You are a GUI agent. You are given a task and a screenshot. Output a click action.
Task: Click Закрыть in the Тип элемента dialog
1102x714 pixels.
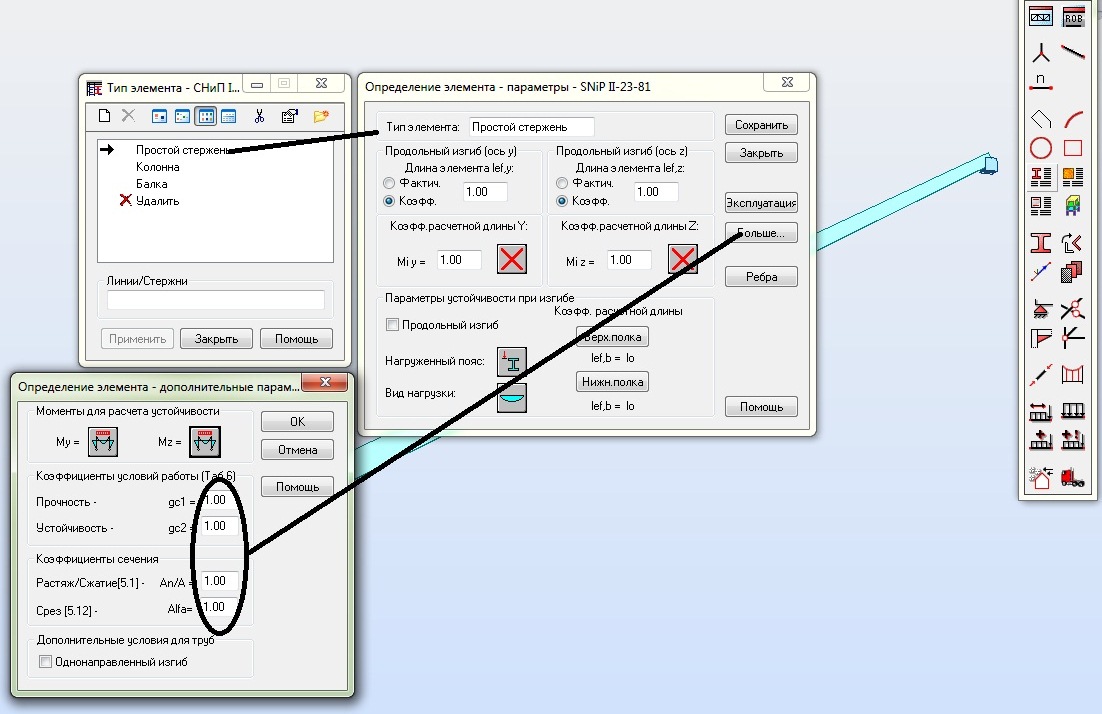coord(216,339)
